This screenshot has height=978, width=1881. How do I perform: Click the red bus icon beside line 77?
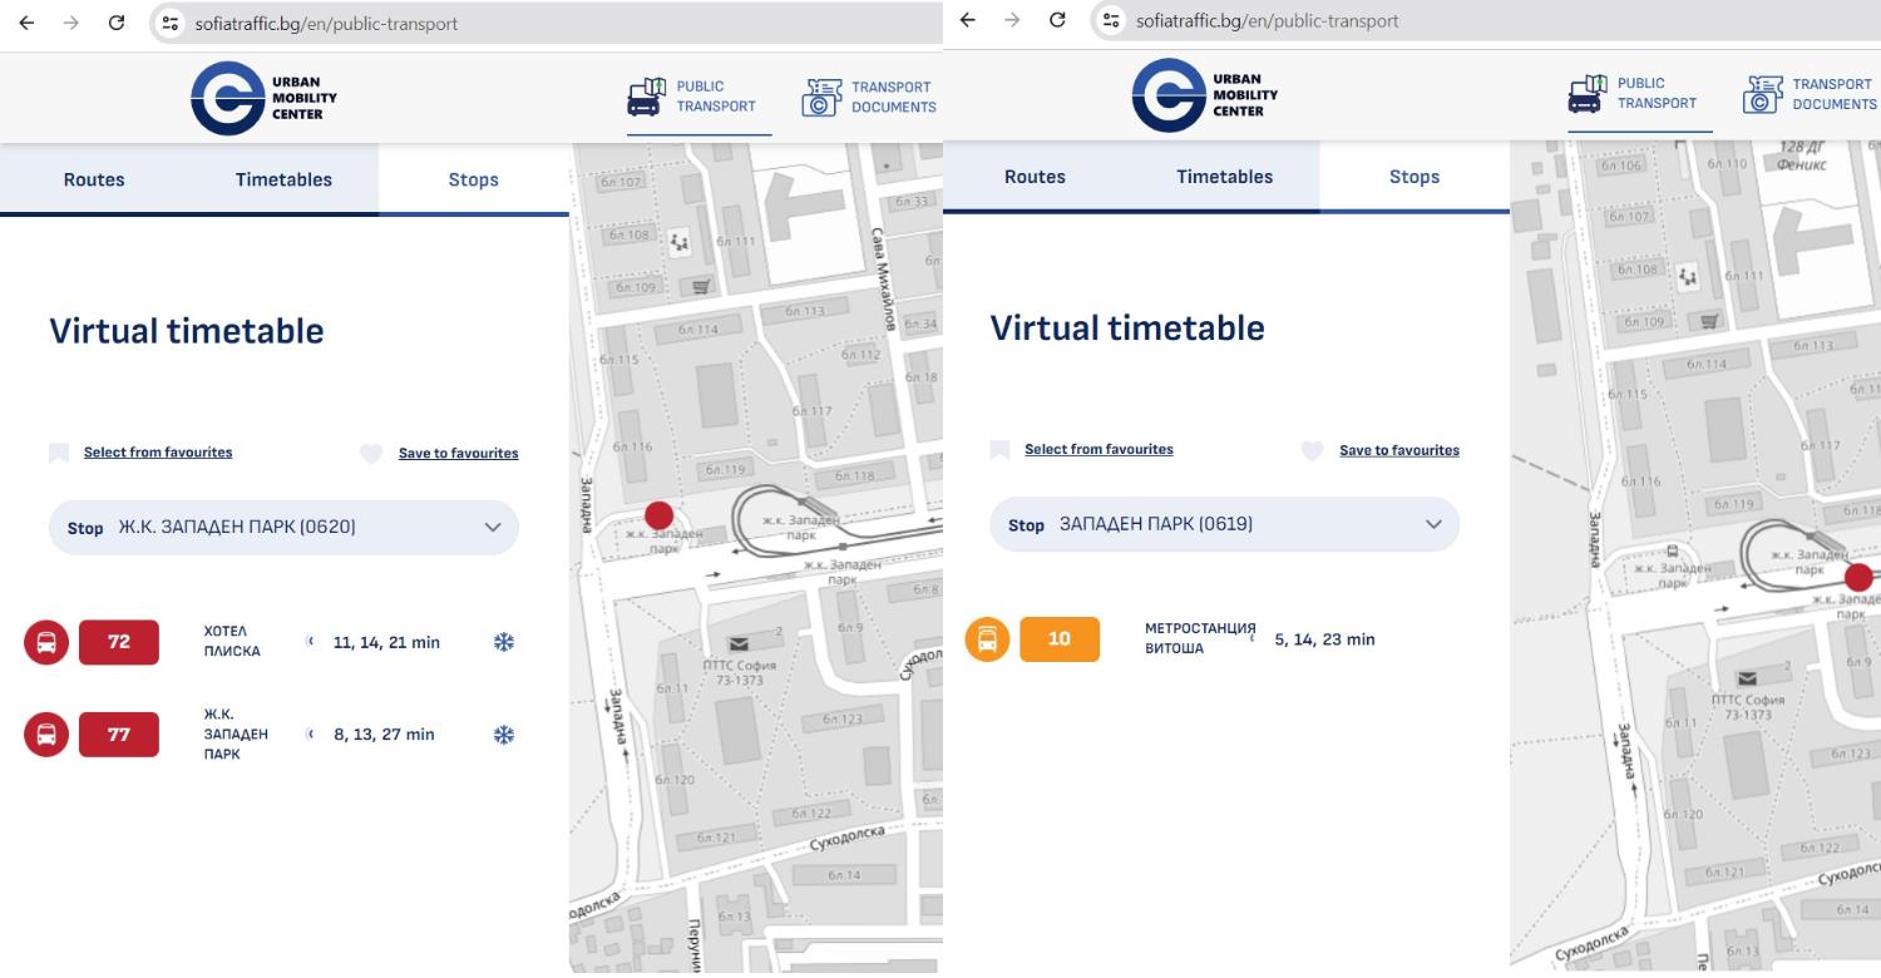pyautogui.click(x=46, y=734)
